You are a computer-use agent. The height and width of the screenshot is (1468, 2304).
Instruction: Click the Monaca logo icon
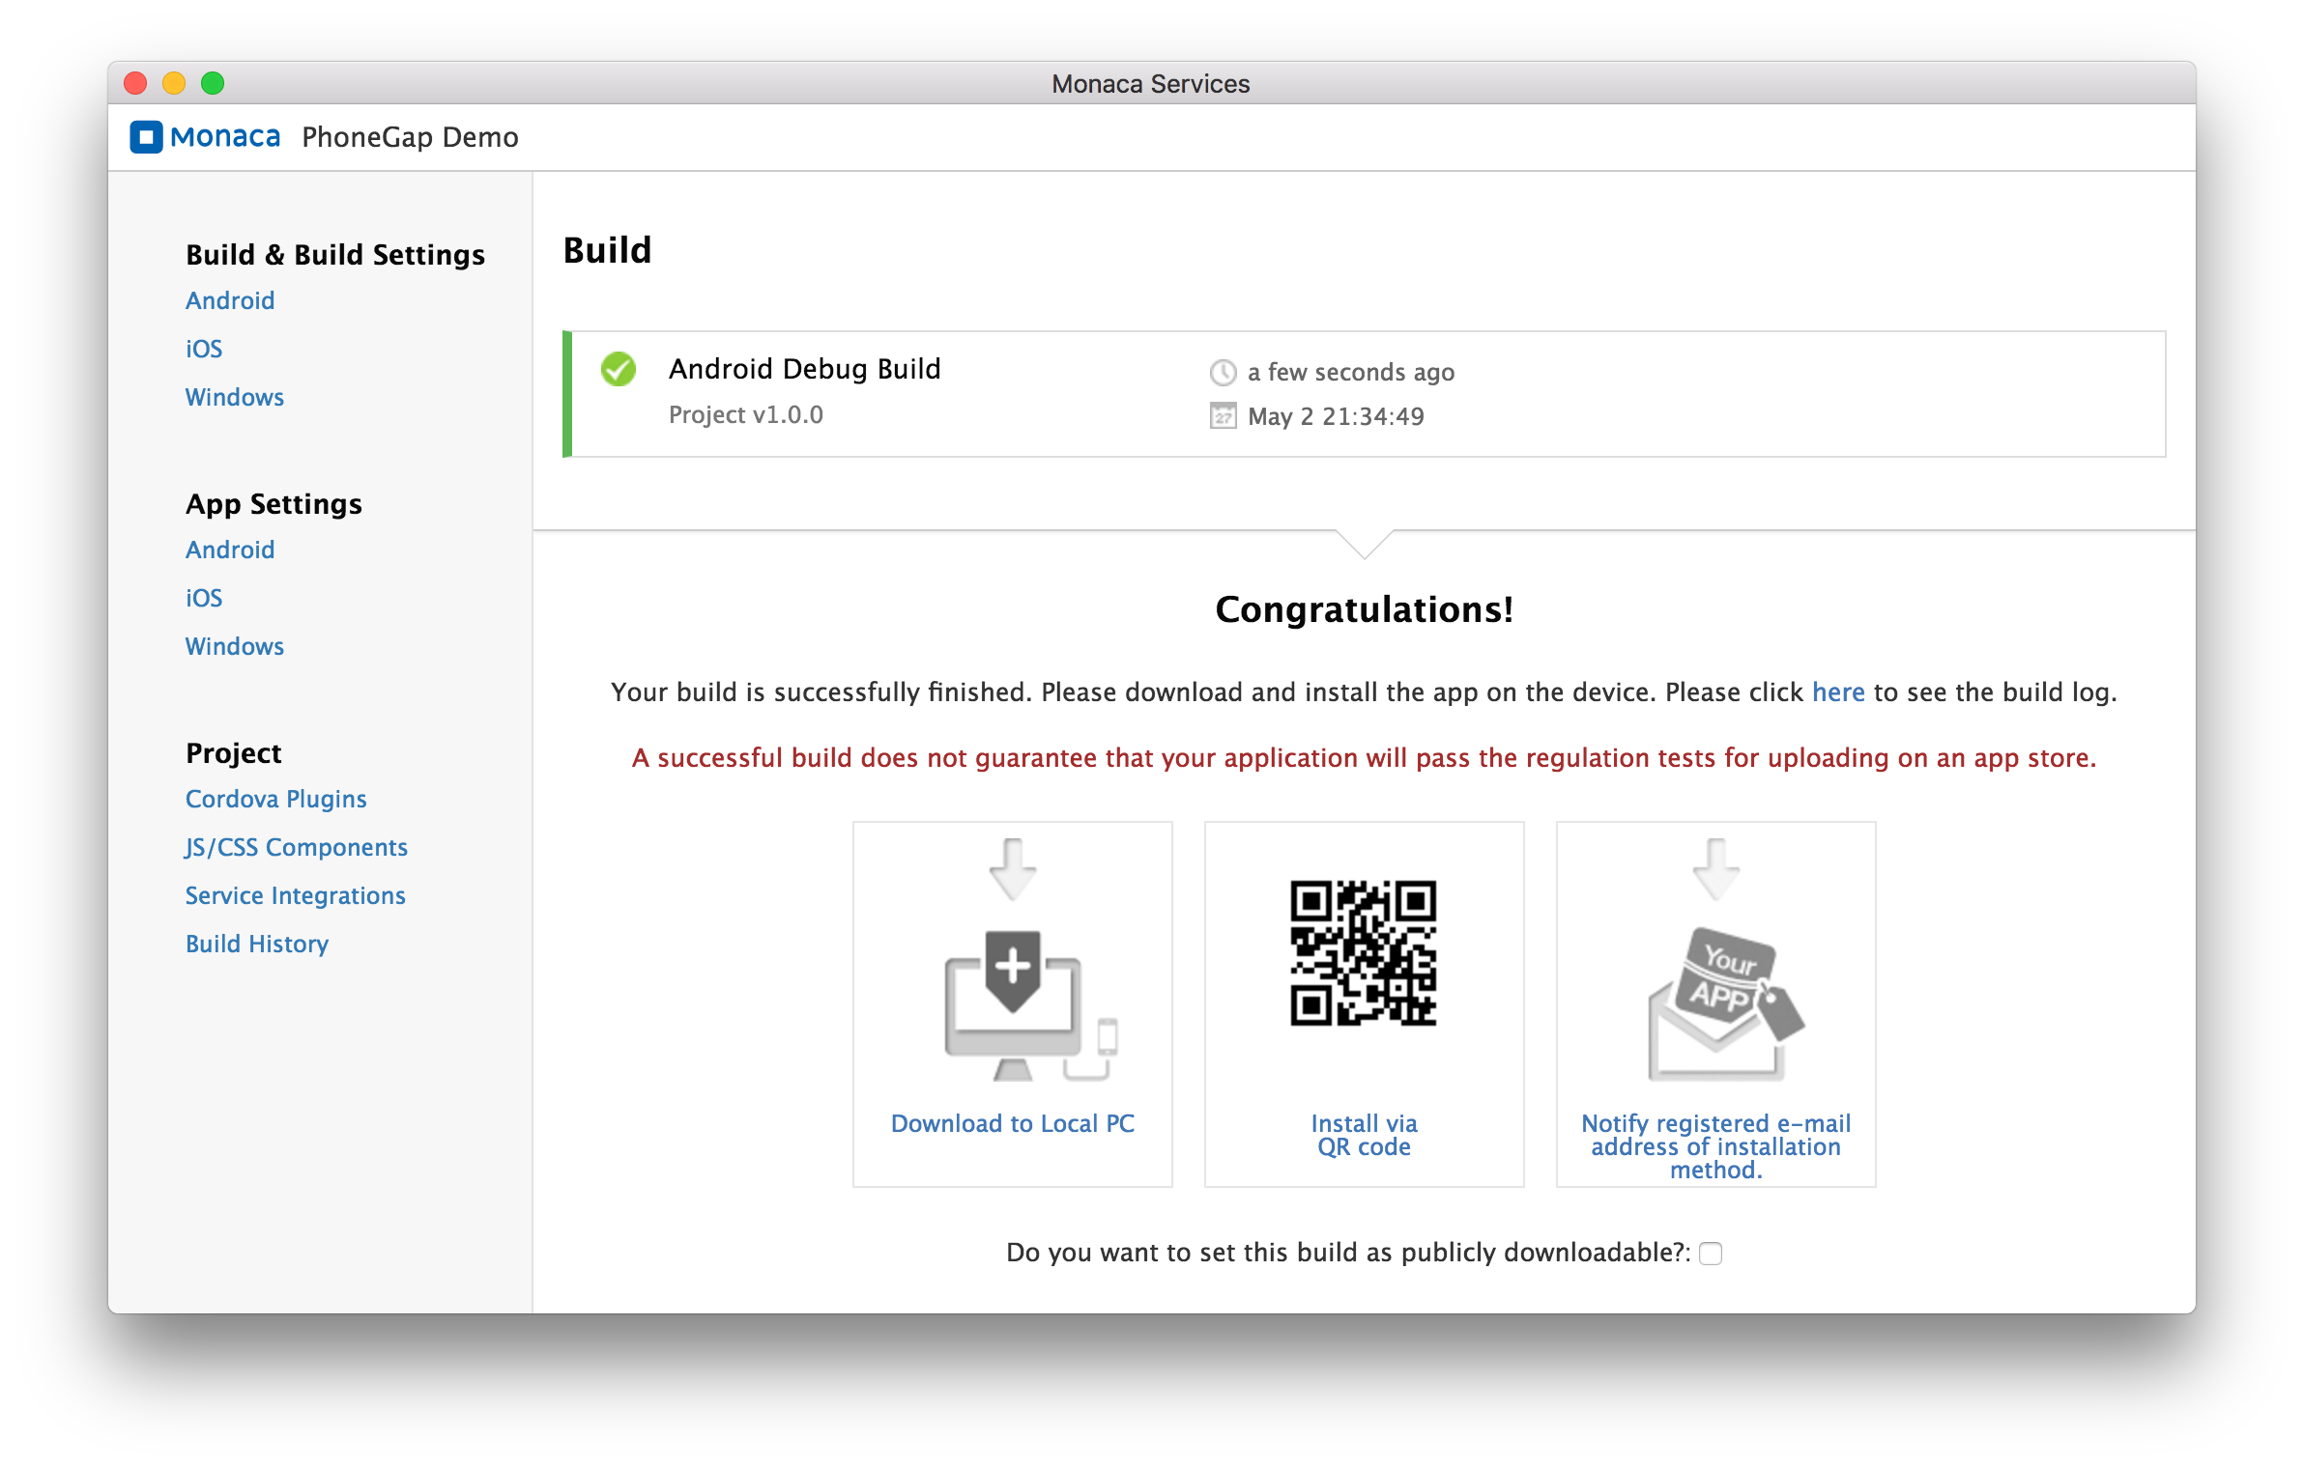point(146,137)
